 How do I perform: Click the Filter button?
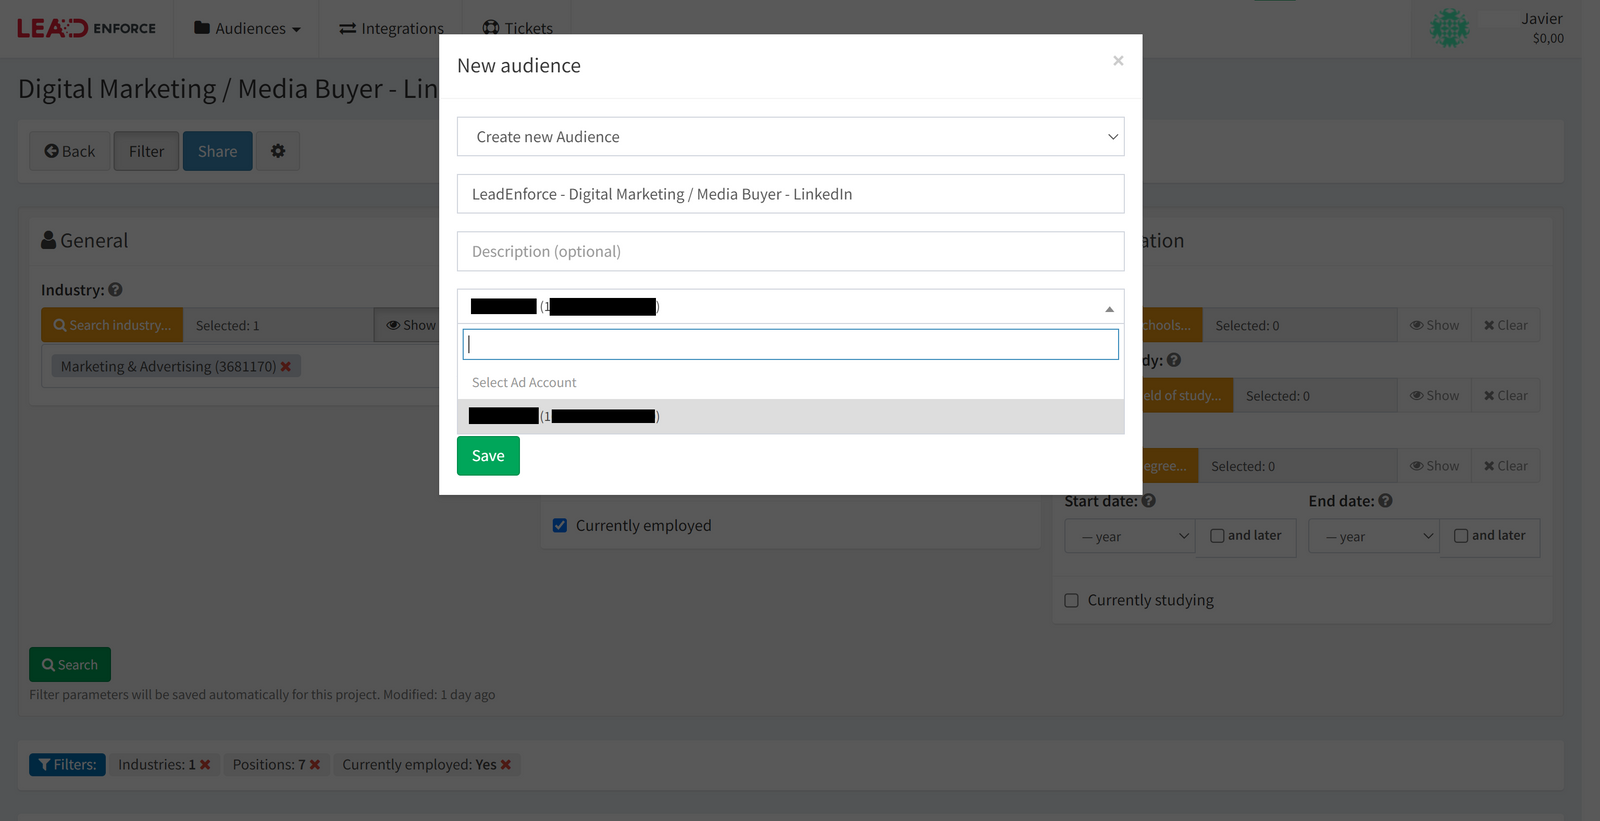click(146, 151)
